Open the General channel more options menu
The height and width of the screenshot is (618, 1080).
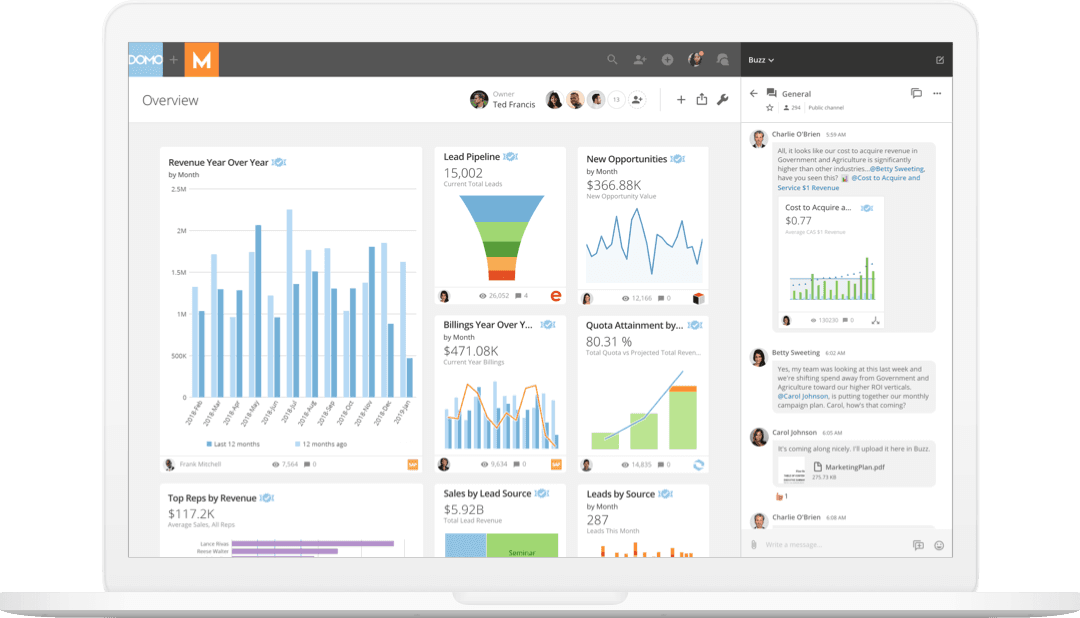(937, 94)
